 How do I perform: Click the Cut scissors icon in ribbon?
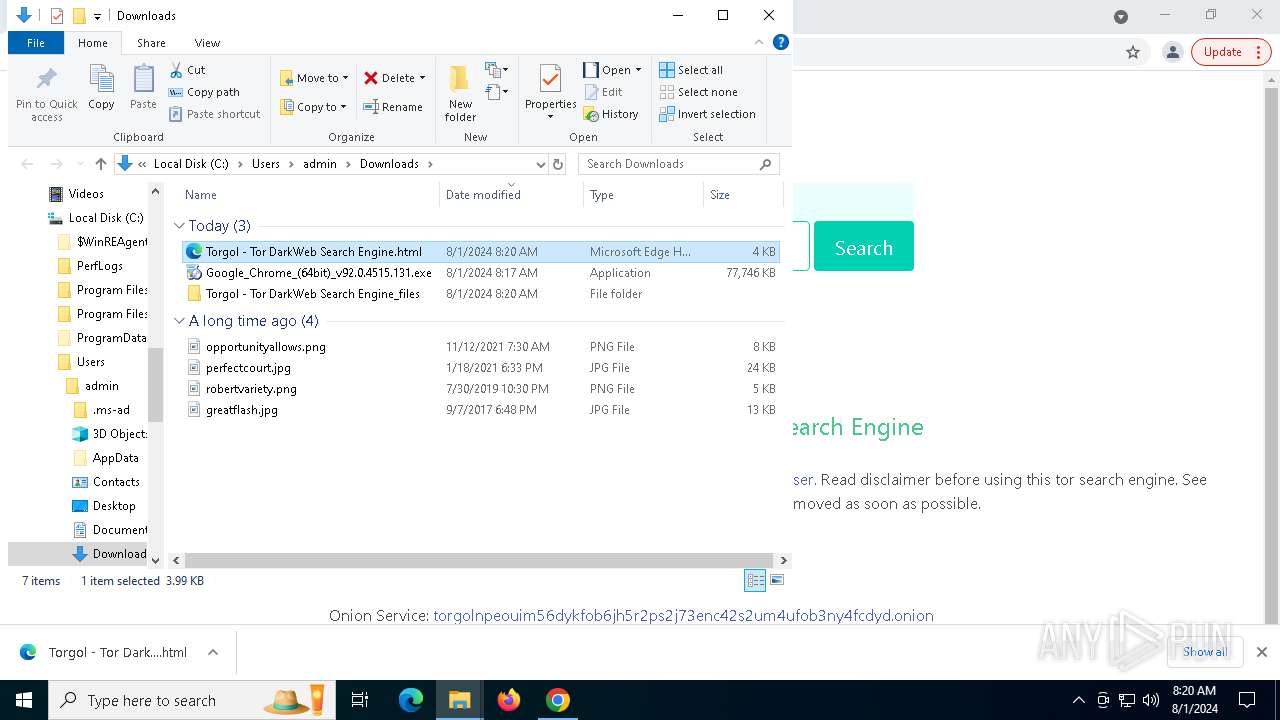[x=176, y=70]
